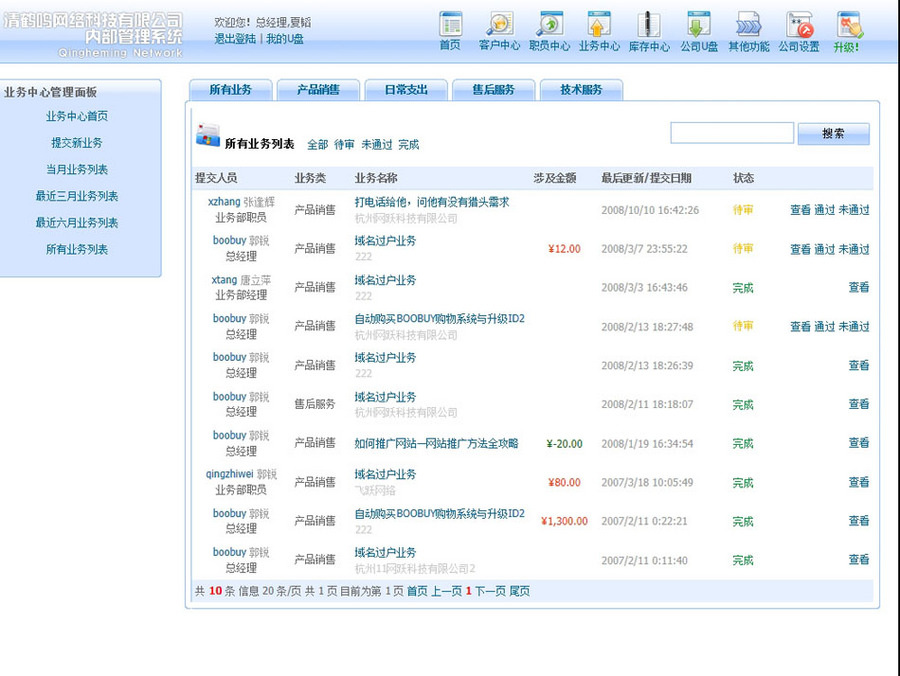Open business 如何推广网站—网站推广方法全攻略
This screenshot has height=676, width=900.
pyautogui.click(x=436, y=444)
